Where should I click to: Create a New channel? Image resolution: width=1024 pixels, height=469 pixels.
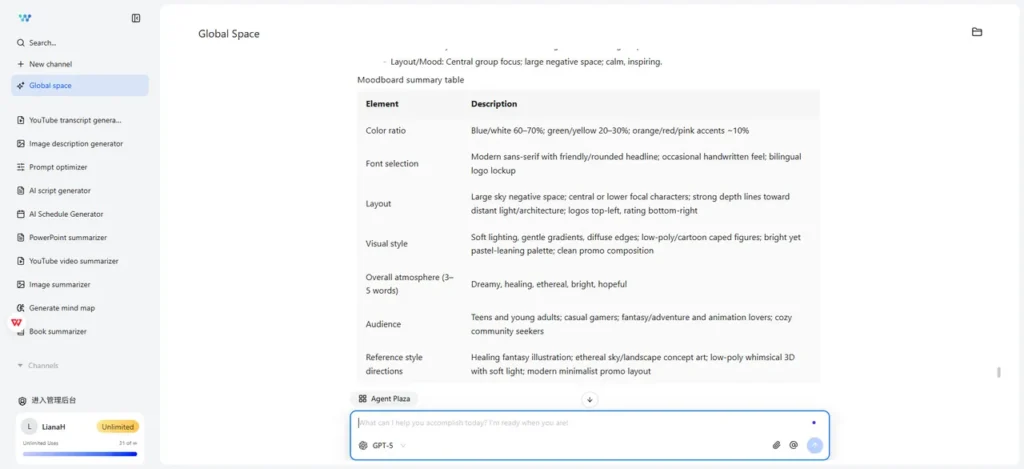point(50,64)
